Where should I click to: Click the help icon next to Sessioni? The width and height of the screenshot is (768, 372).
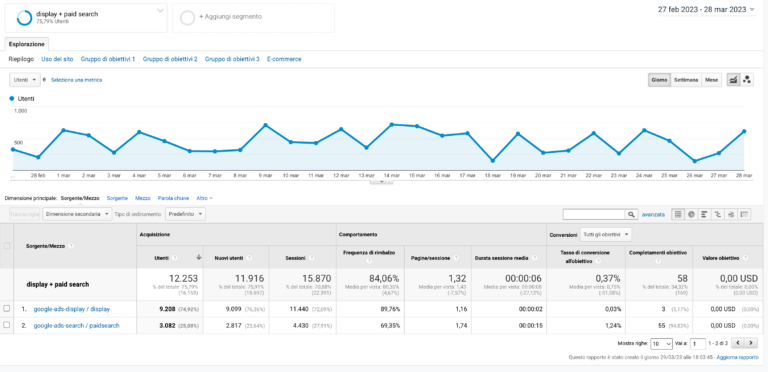(x=312, y=257)
